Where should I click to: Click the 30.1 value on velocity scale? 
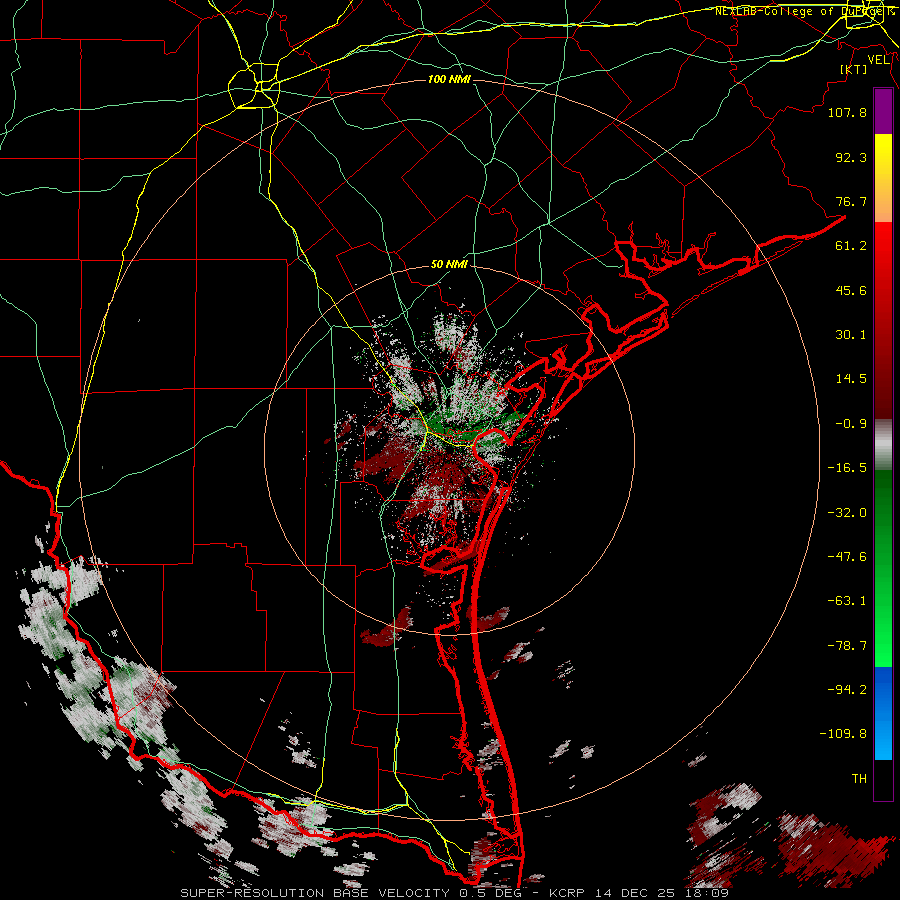tap(851, 335)
